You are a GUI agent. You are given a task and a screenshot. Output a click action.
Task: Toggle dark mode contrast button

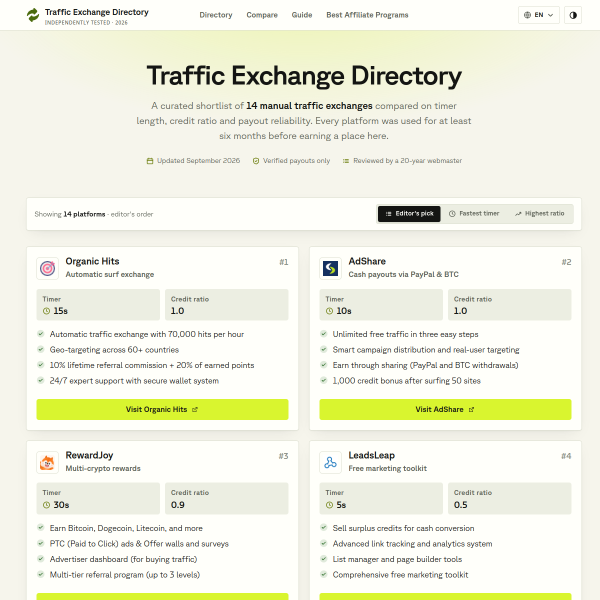[573, 15]
